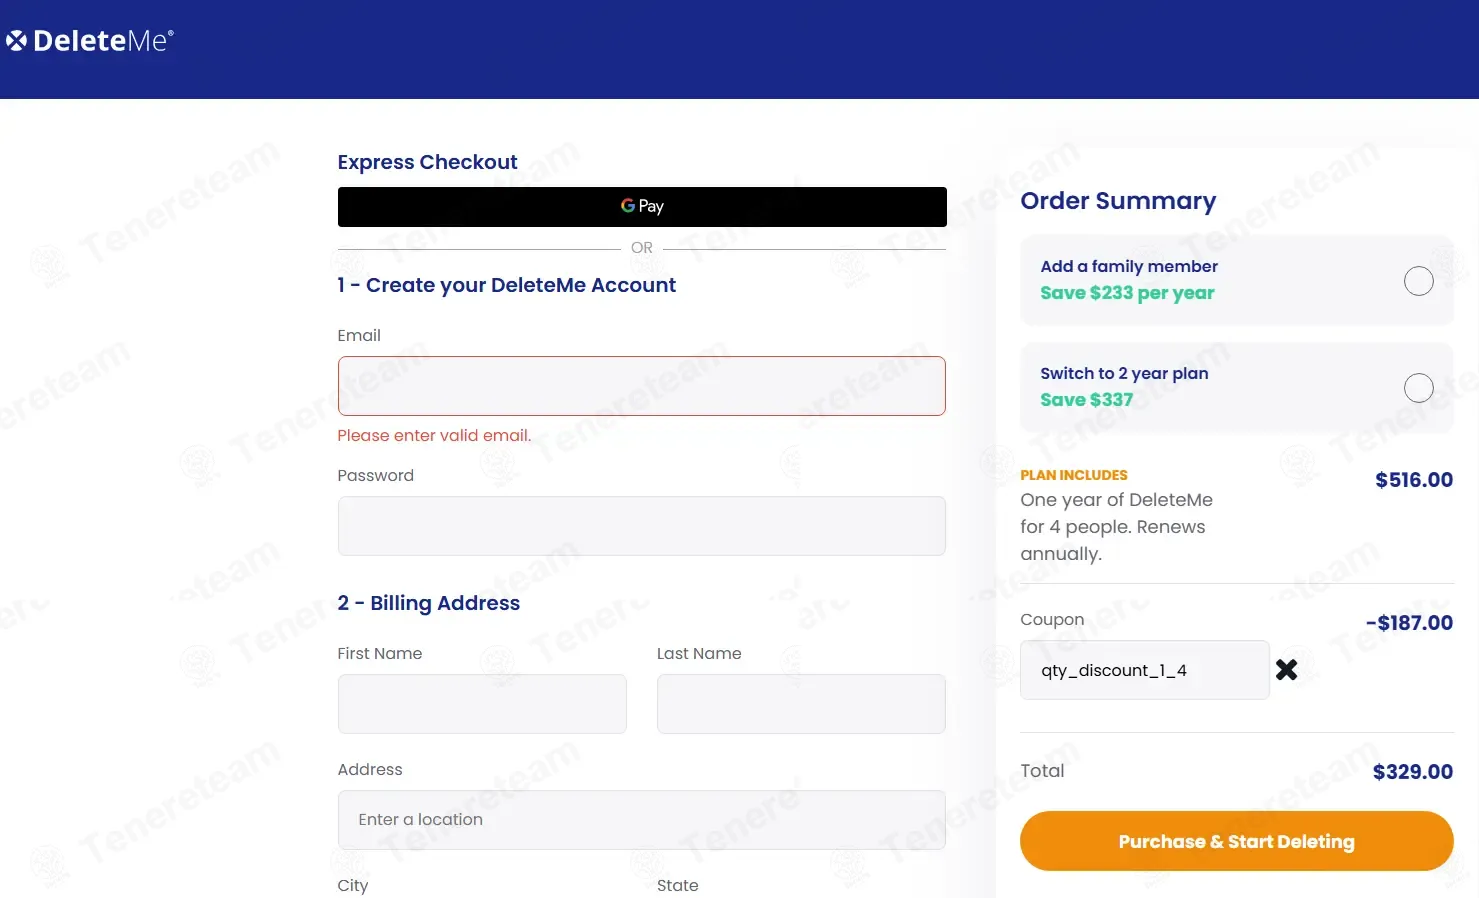Click the Order Summary heading
Image resolution: width=1479 pixels, height=898 pixels.
[1118, 201]
